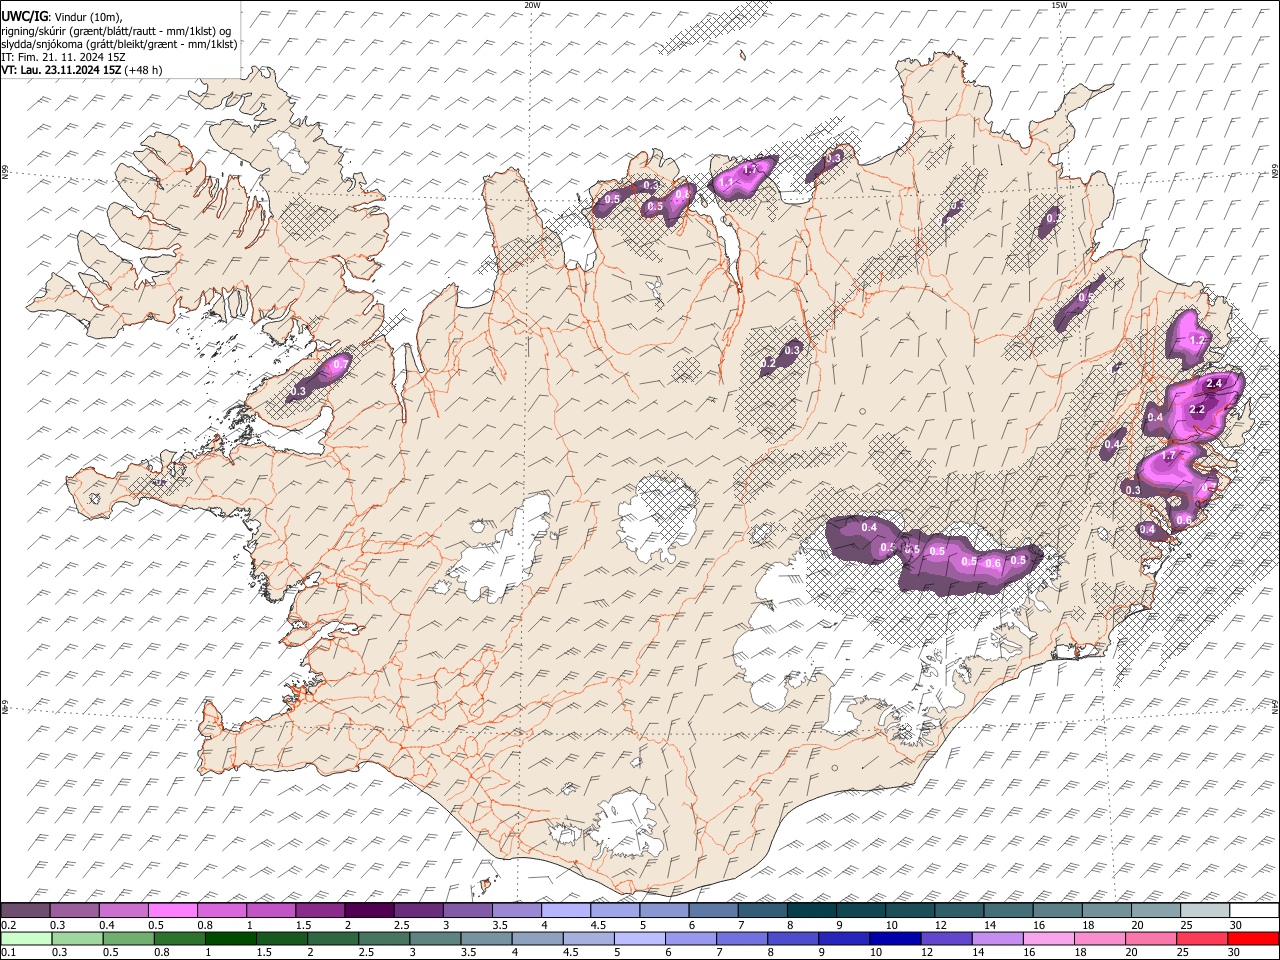Select the lower legend swatch starting at 0.5
The height and width of the screenshot is (960, 1280).
click(x=127, y=938)
